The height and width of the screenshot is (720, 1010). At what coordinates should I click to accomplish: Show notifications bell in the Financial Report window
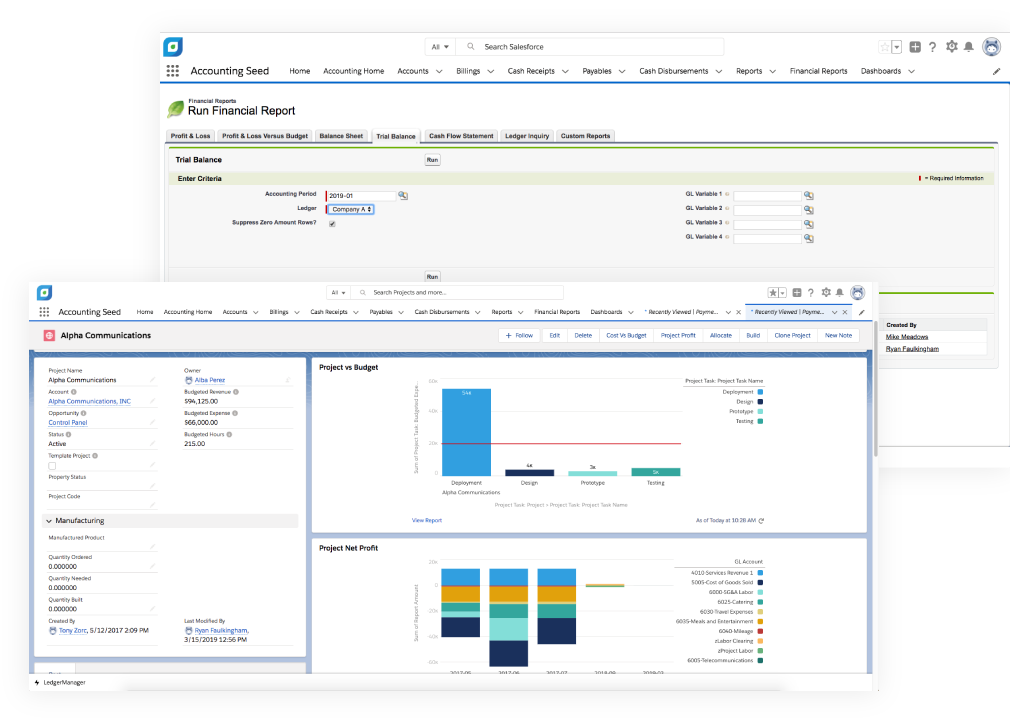(x=969, y=47)
